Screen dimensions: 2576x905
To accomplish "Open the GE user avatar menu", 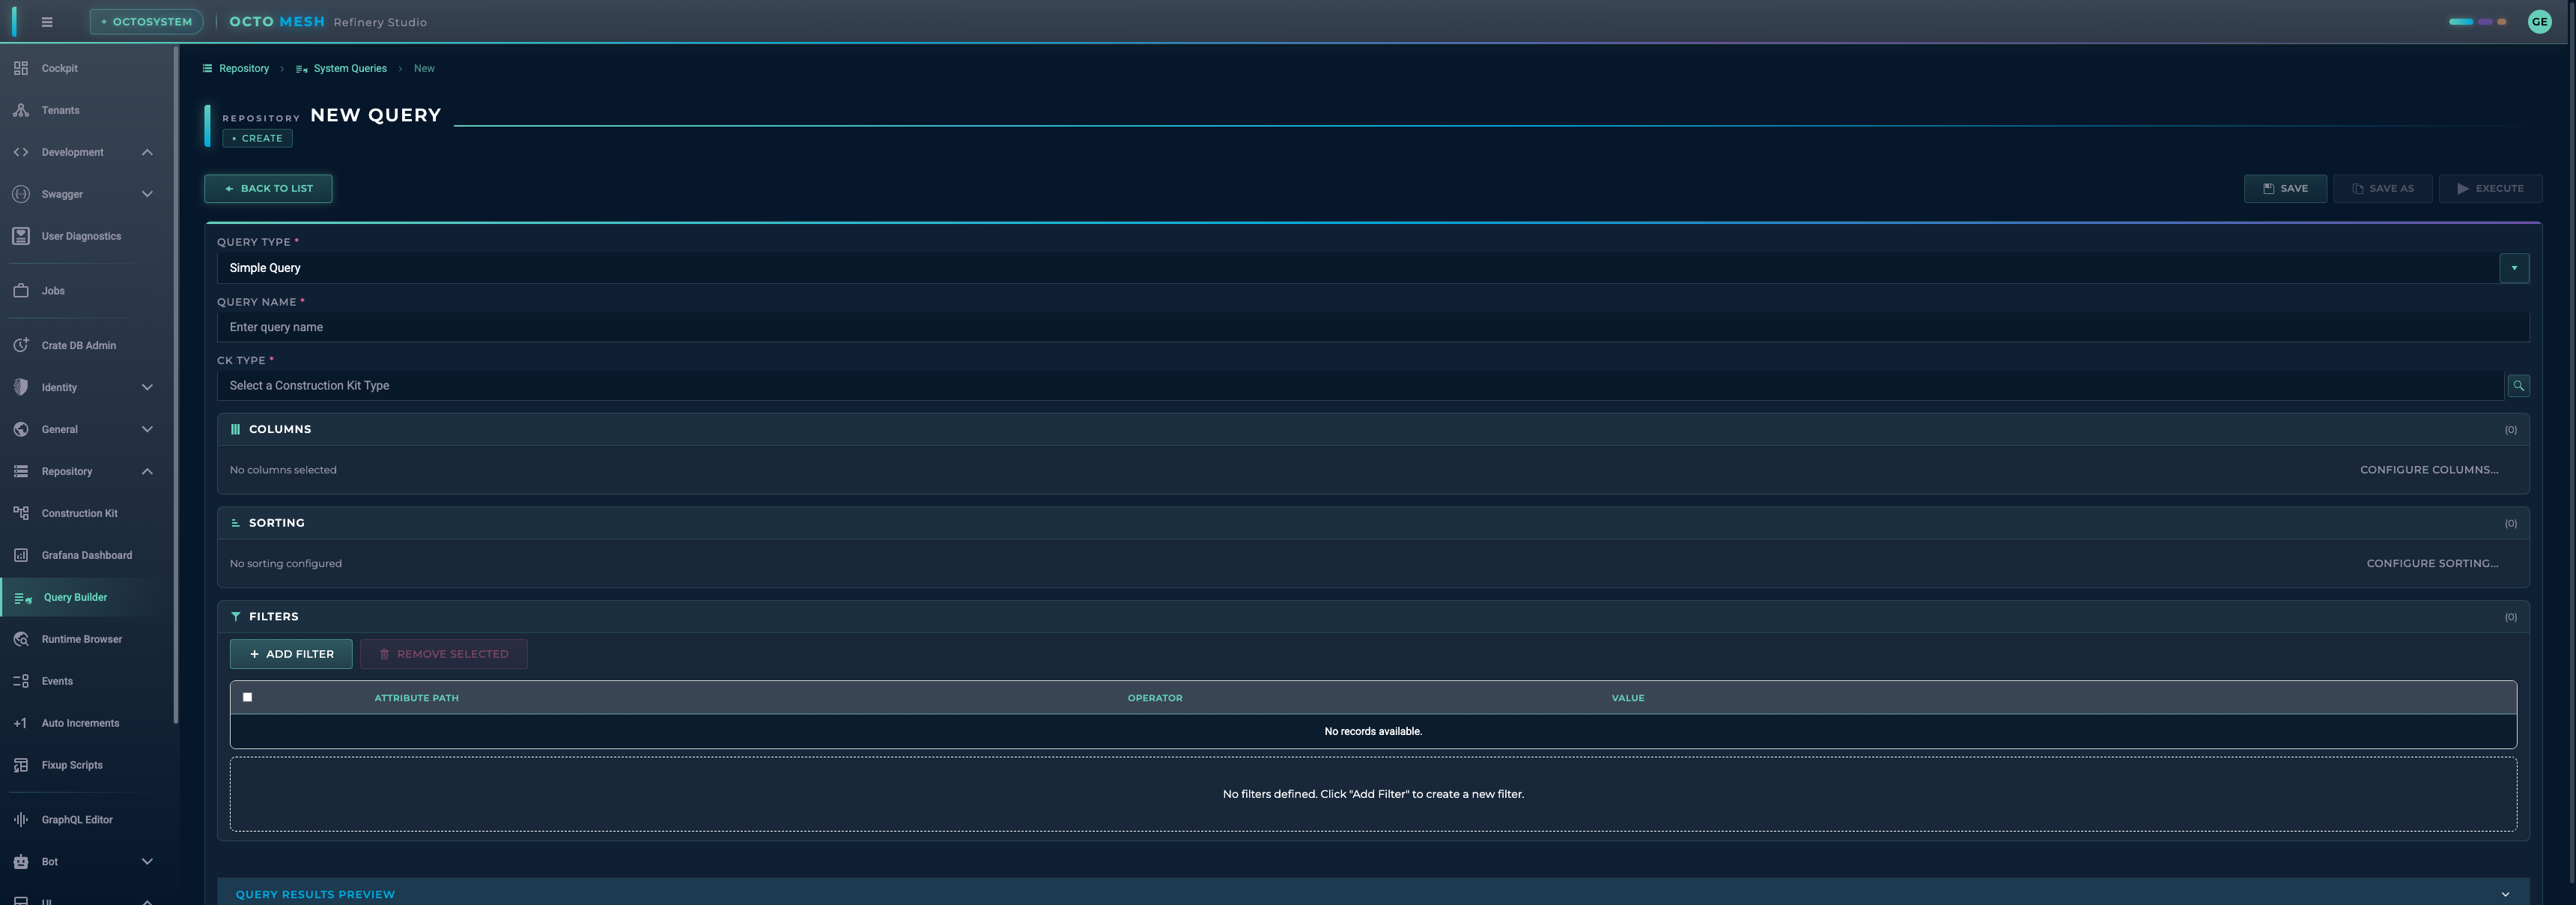I will tap(2539, 21).
